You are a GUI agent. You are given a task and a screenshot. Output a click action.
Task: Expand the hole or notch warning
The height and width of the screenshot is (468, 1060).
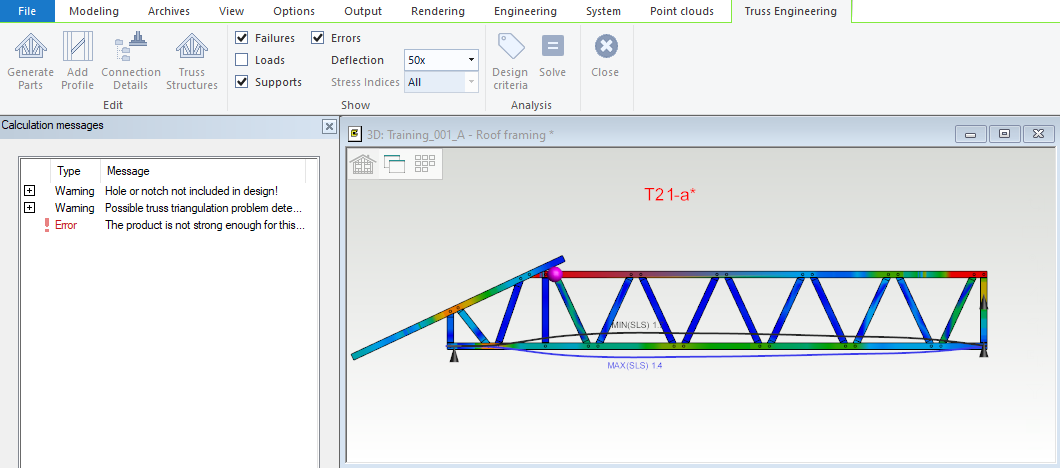pyautogui.click(x=29, y=190)
